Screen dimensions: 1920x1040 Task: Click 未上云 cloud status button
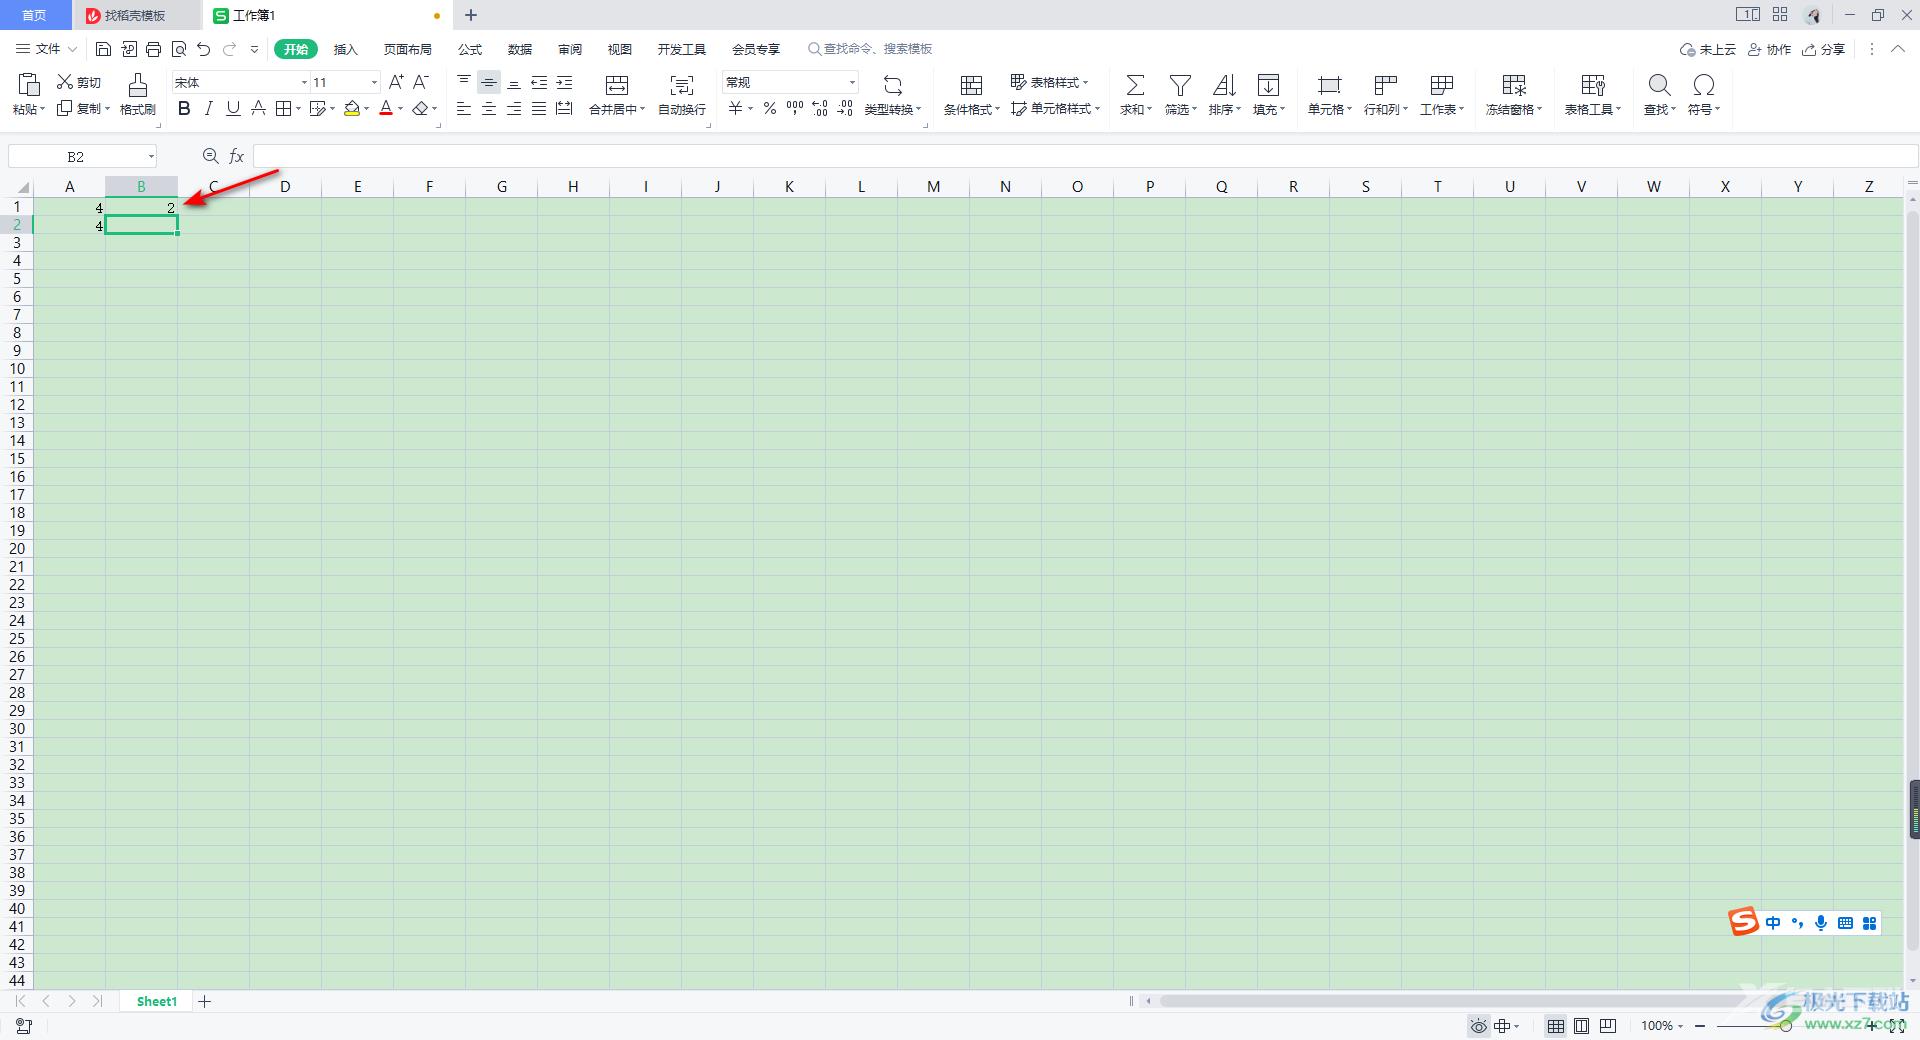pyautogui.click(x=1707, y=49)
